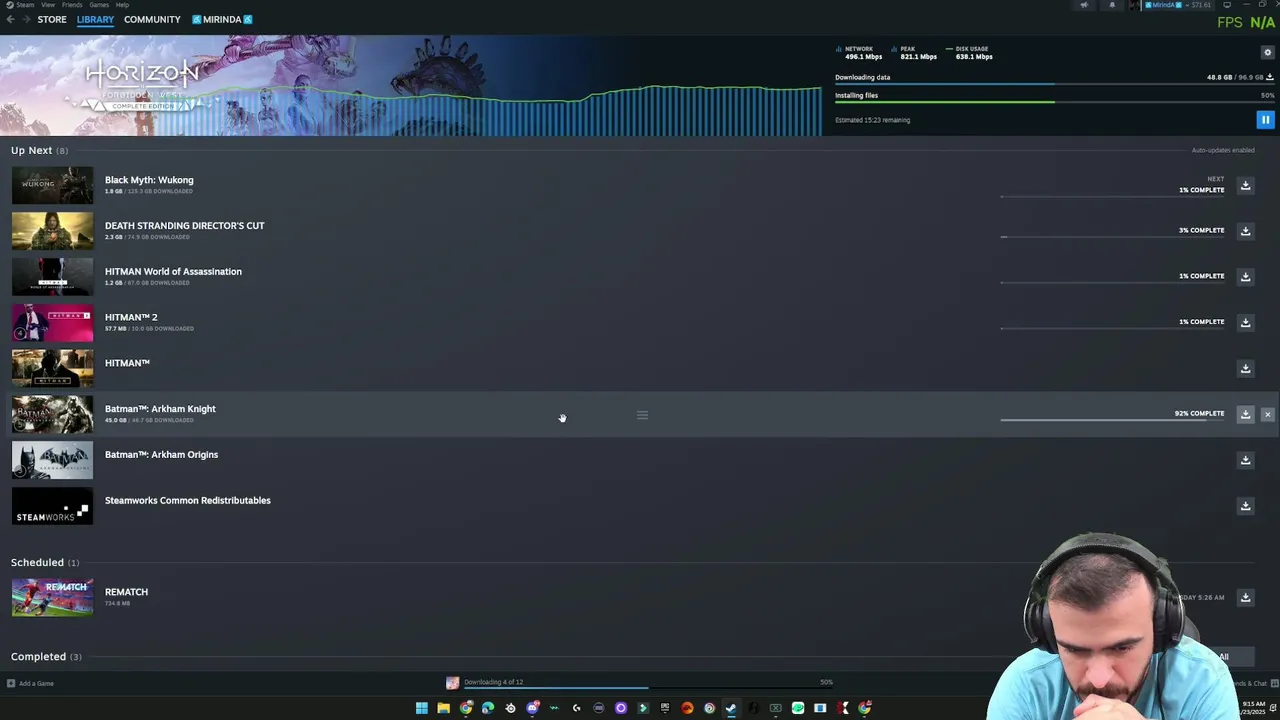Click the 'HITMAN™ 2' title
Image resolution: width=1280 pixels, height=720 pixels.
coord(131,317)
